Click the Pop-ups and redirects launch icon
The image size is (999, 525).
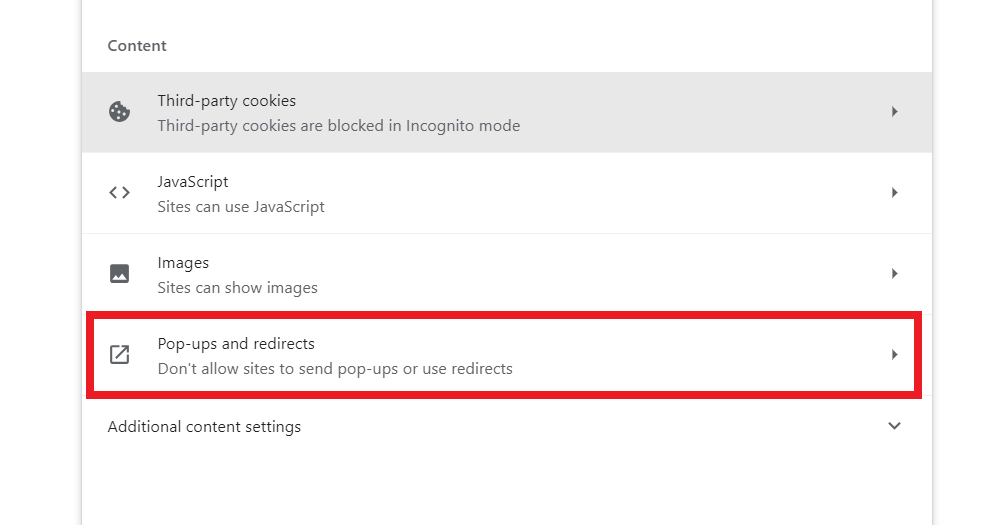[x=120, y=355]
